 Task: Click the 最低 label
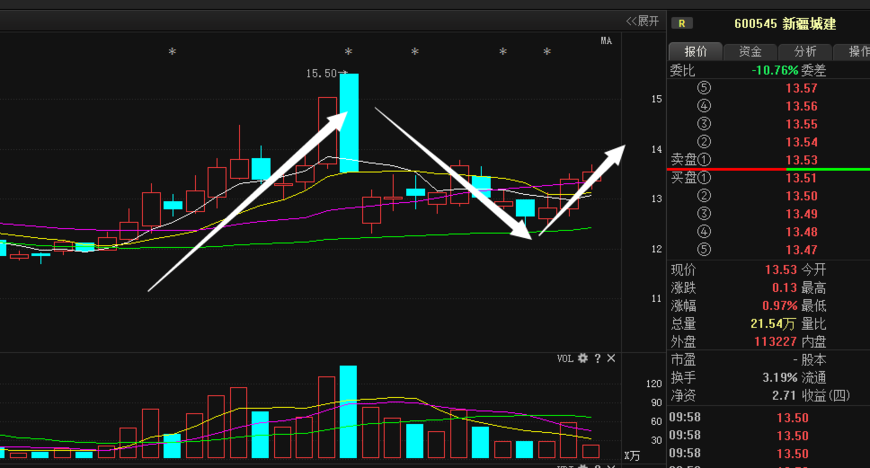click(813, 305)
